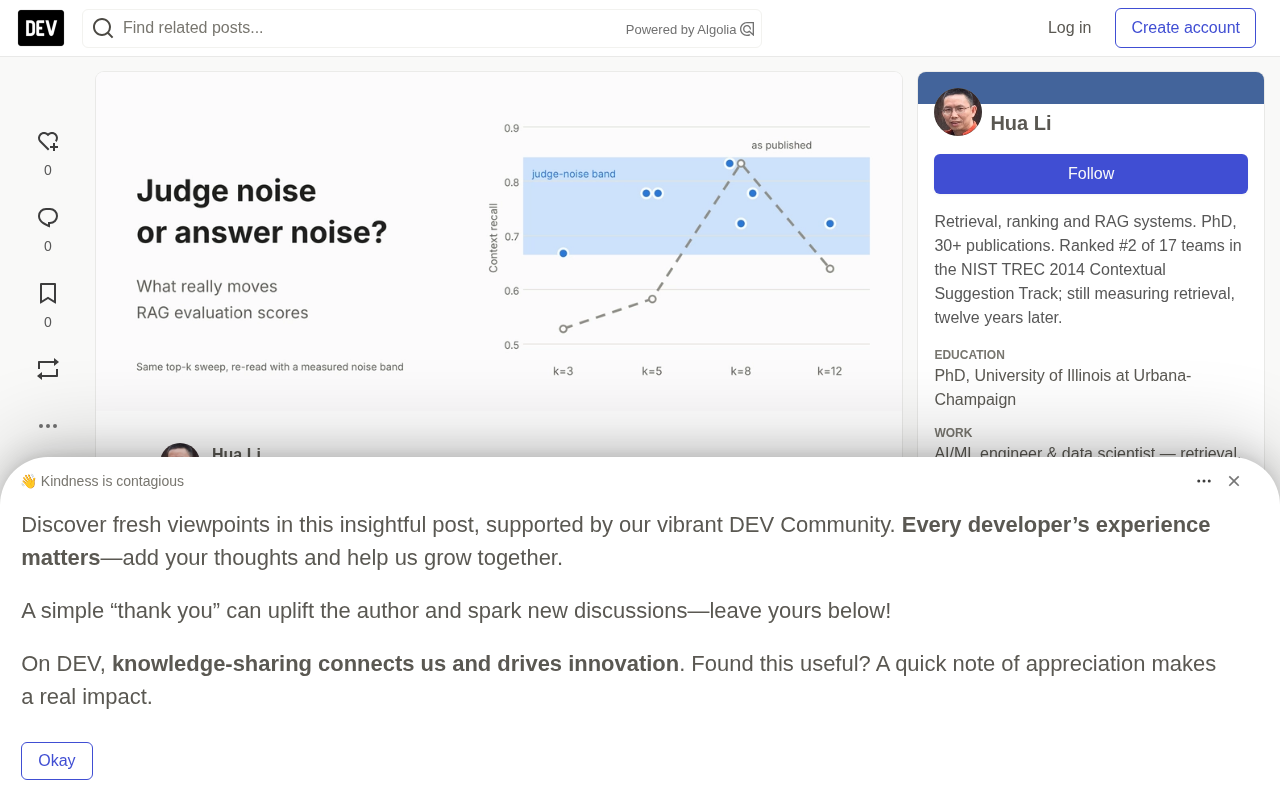Follow Hua Li
The height and width of the screenshot is (800, 1280).
tap(1091, 174)
